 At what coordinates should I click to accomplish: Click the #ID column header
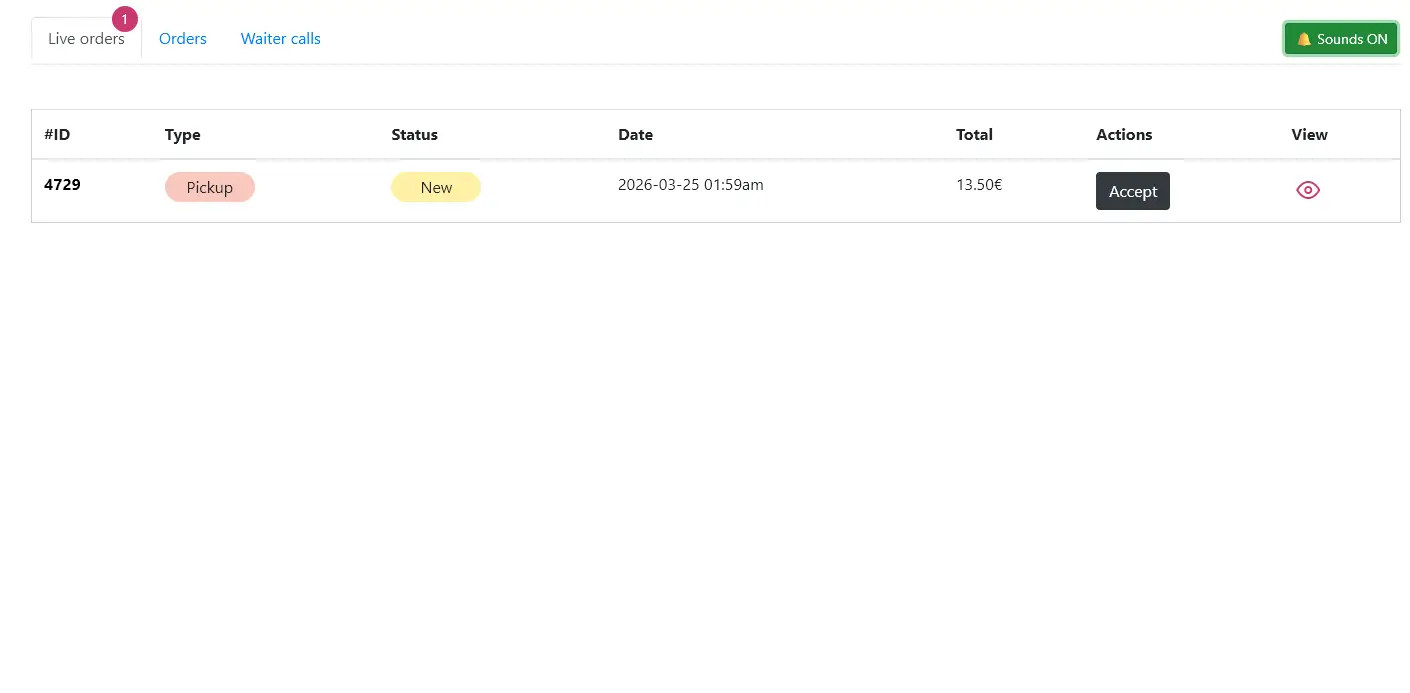tap(57, 134)
